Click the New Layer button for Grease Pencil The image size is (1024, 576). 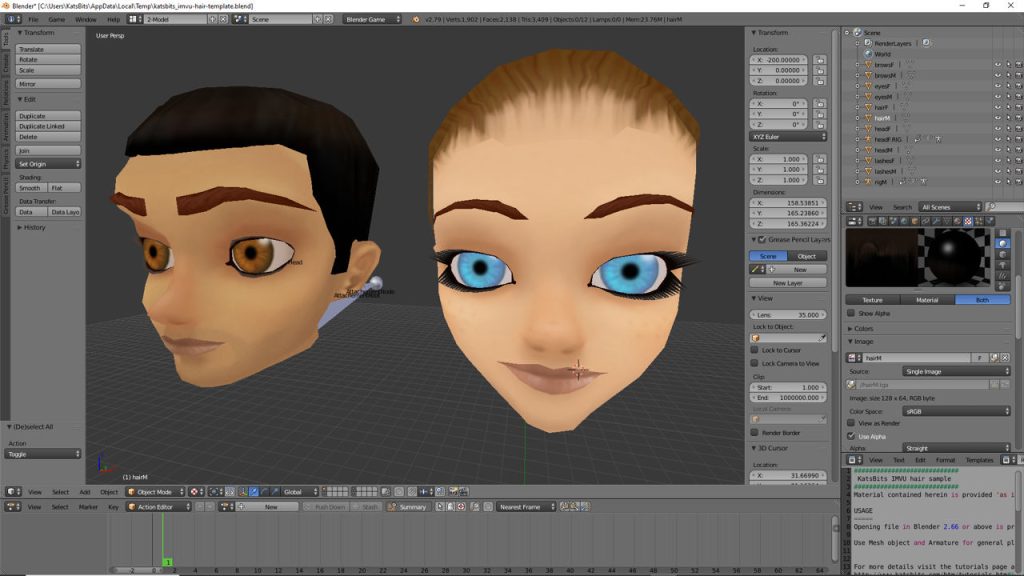coord(790,282)
